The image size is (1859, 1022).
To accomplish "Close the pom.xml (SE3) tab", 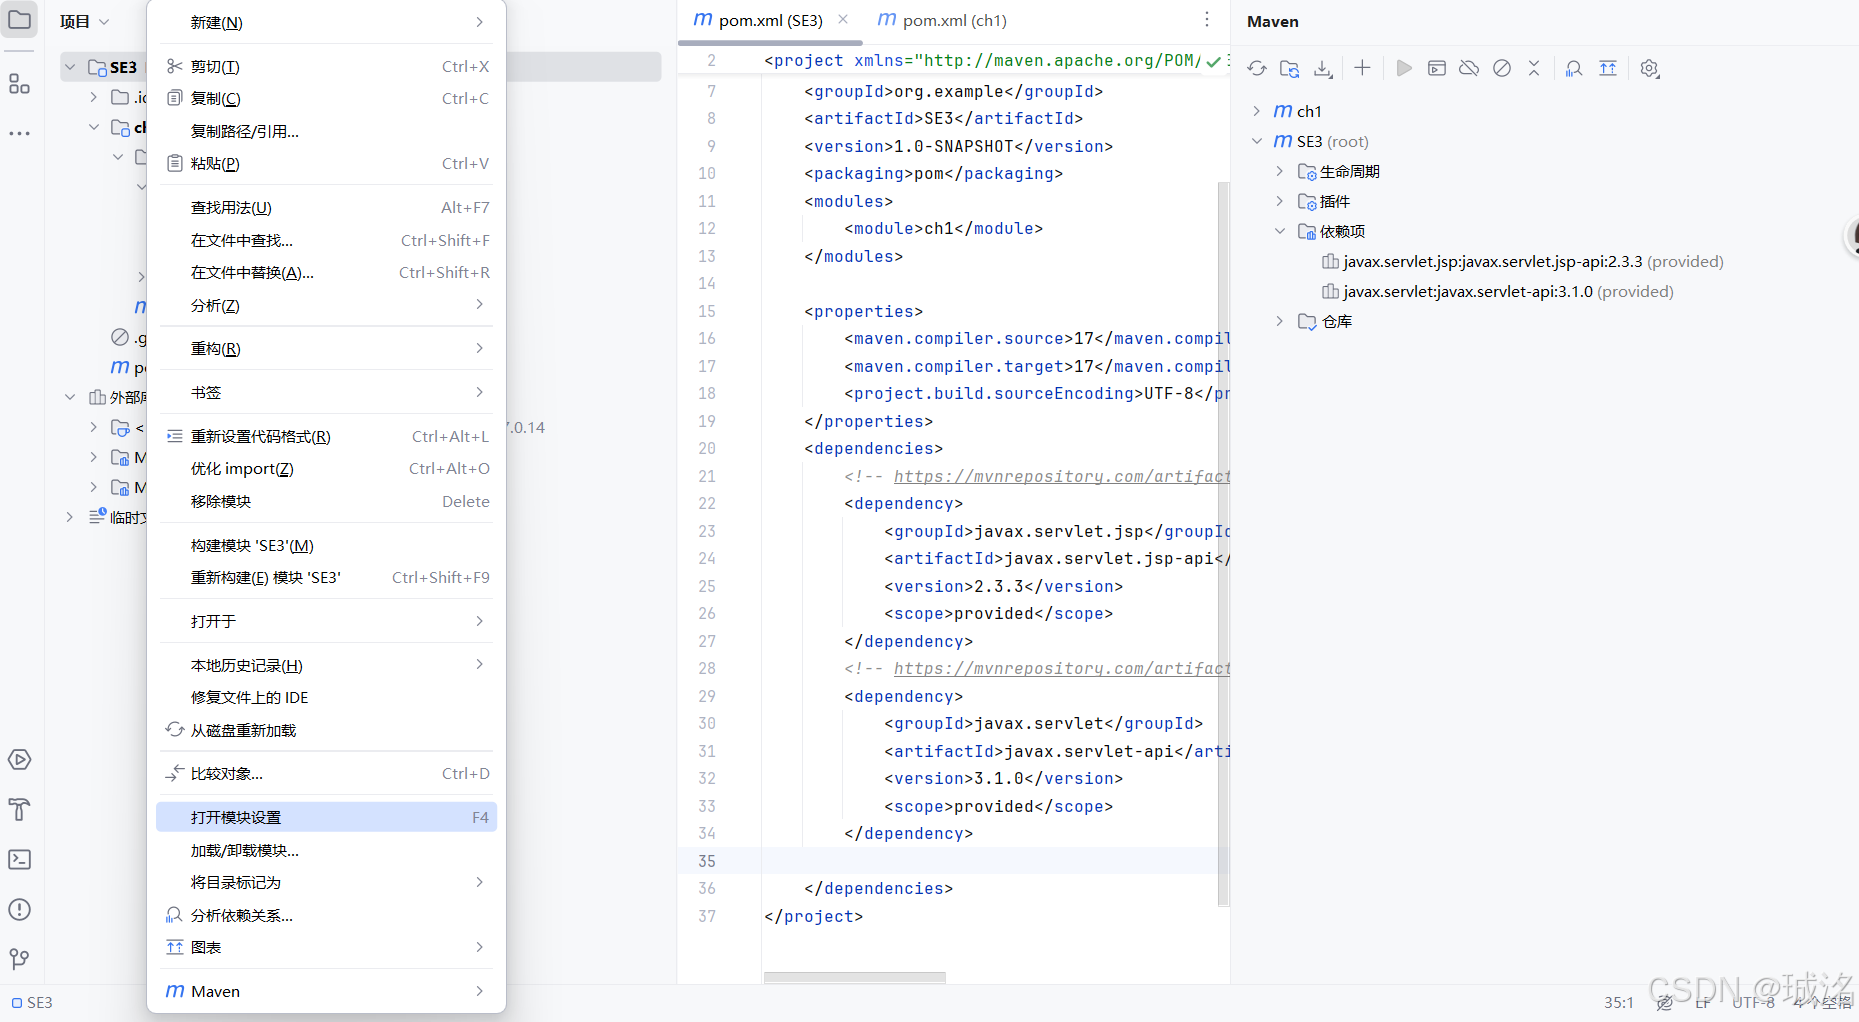I will [x=843, y=19].
